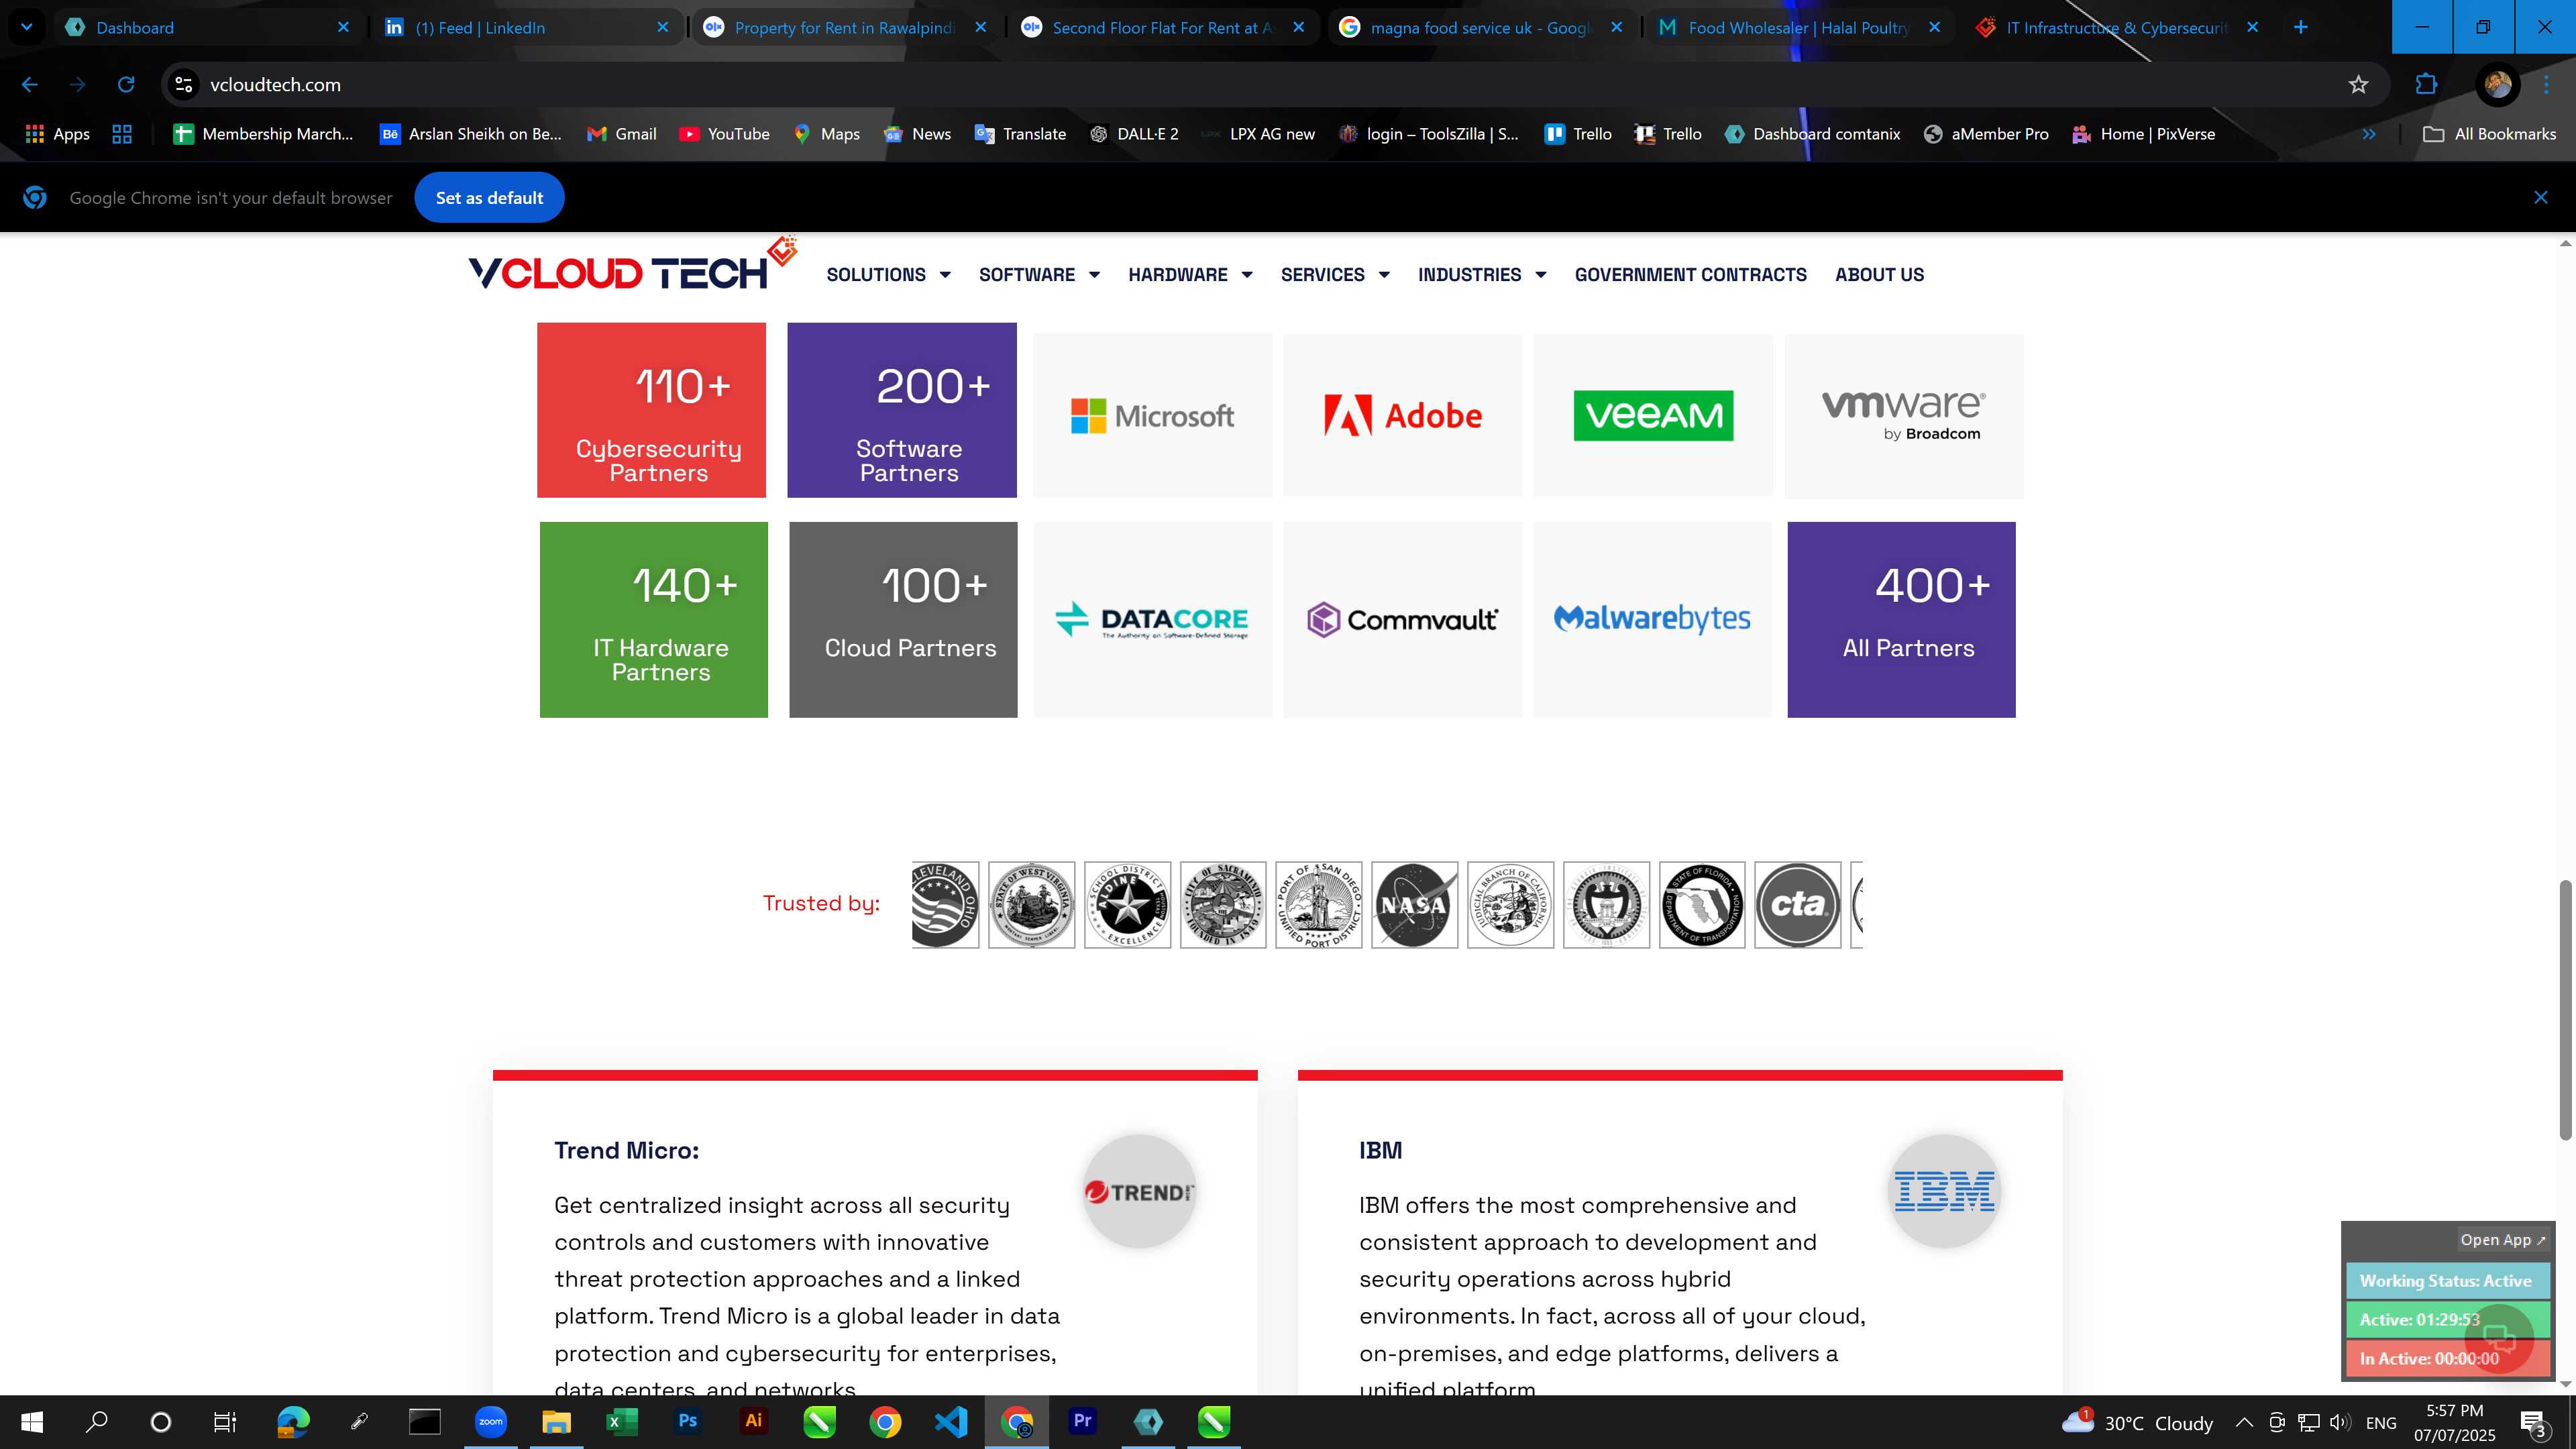Open 200+ Software Partners tile
Screen dimensions: 2576x1449
point(902,410)
